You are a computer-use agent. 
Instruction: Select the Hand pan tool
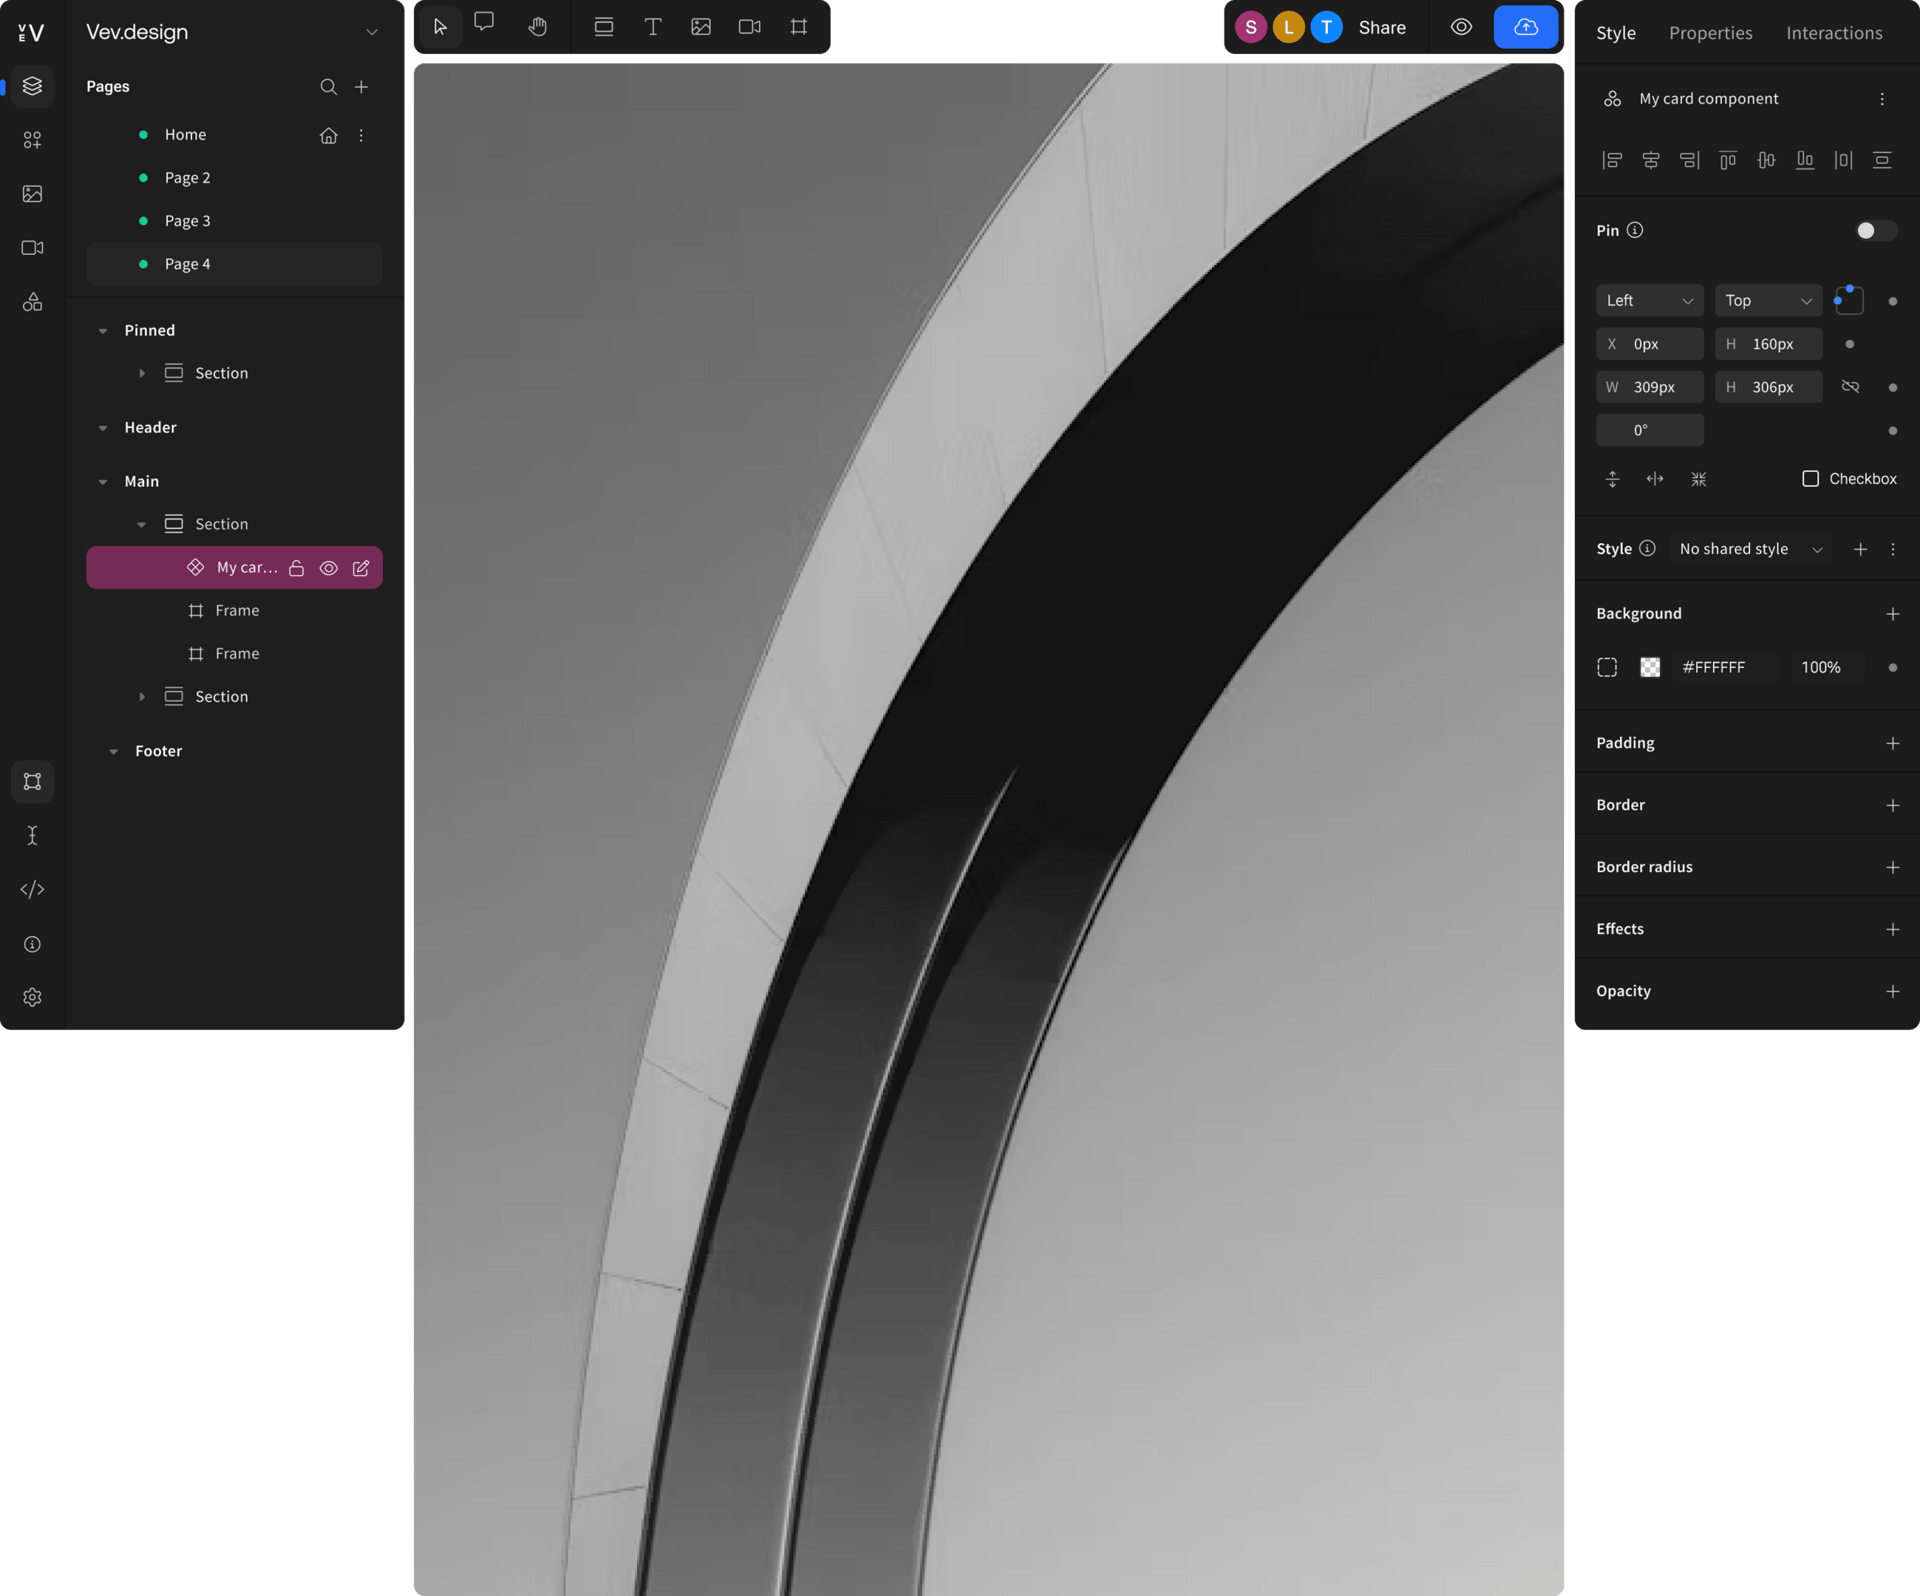tap(537, 27)
